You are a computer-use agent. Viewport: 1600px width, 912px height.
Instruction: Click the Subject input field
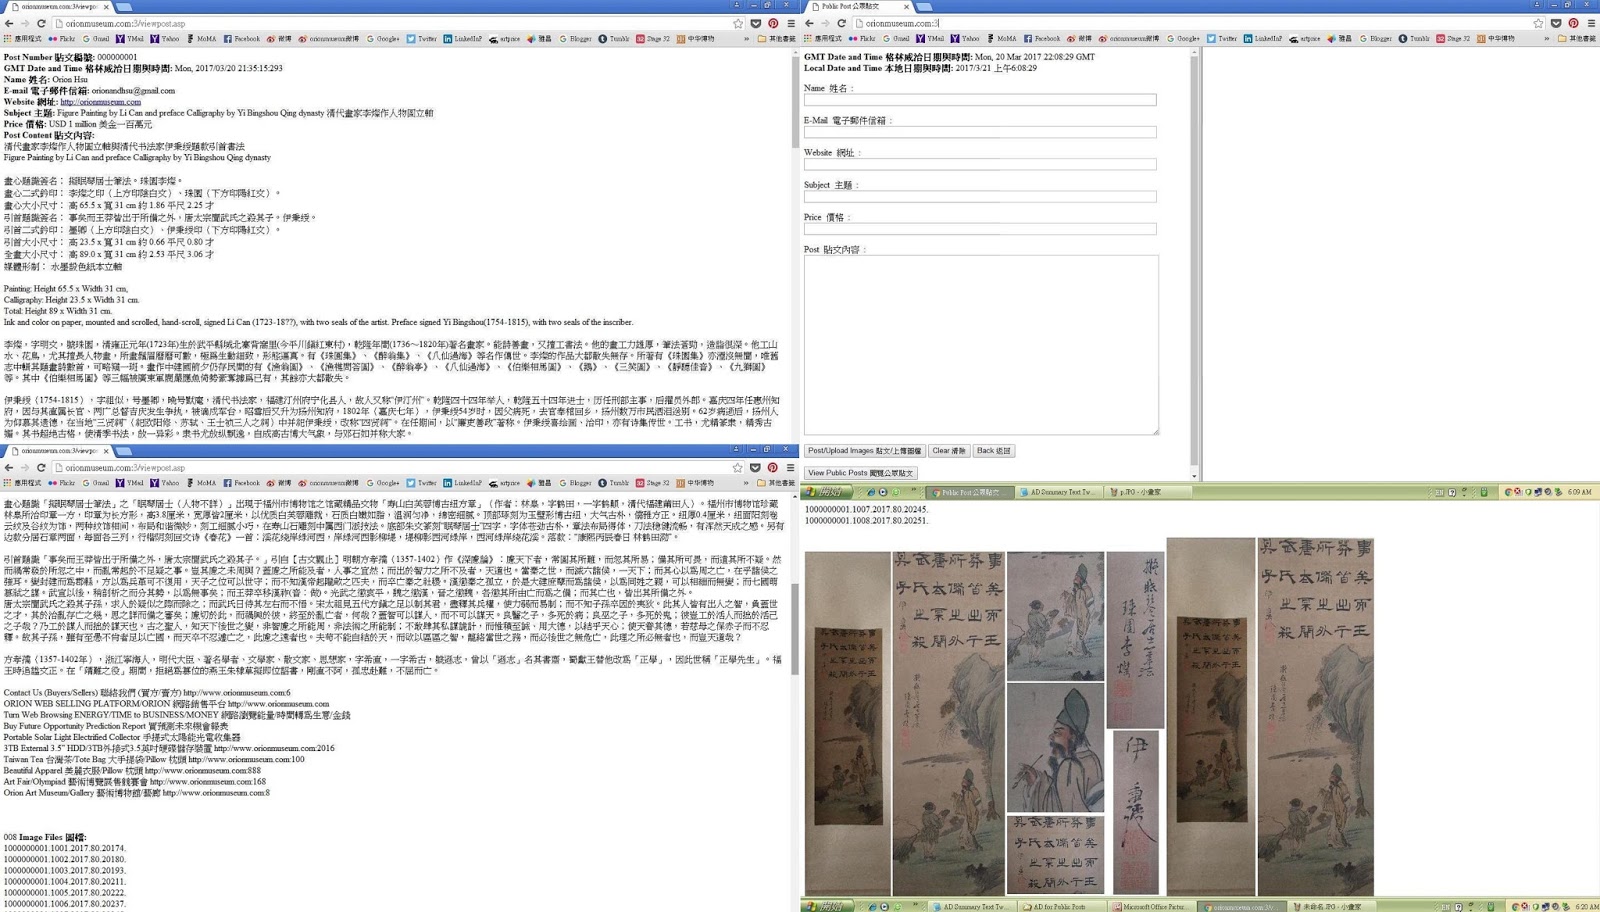tap(980, 197)
